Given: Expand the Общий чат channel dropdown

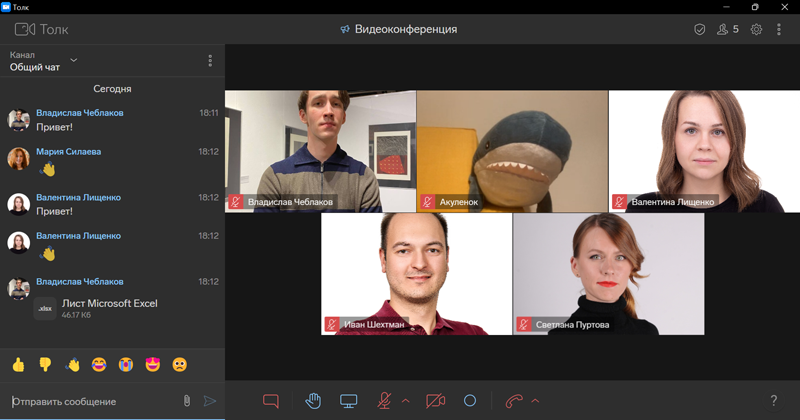Looking at the screenshot, I should pyautogui.click(x=74, y=60).
